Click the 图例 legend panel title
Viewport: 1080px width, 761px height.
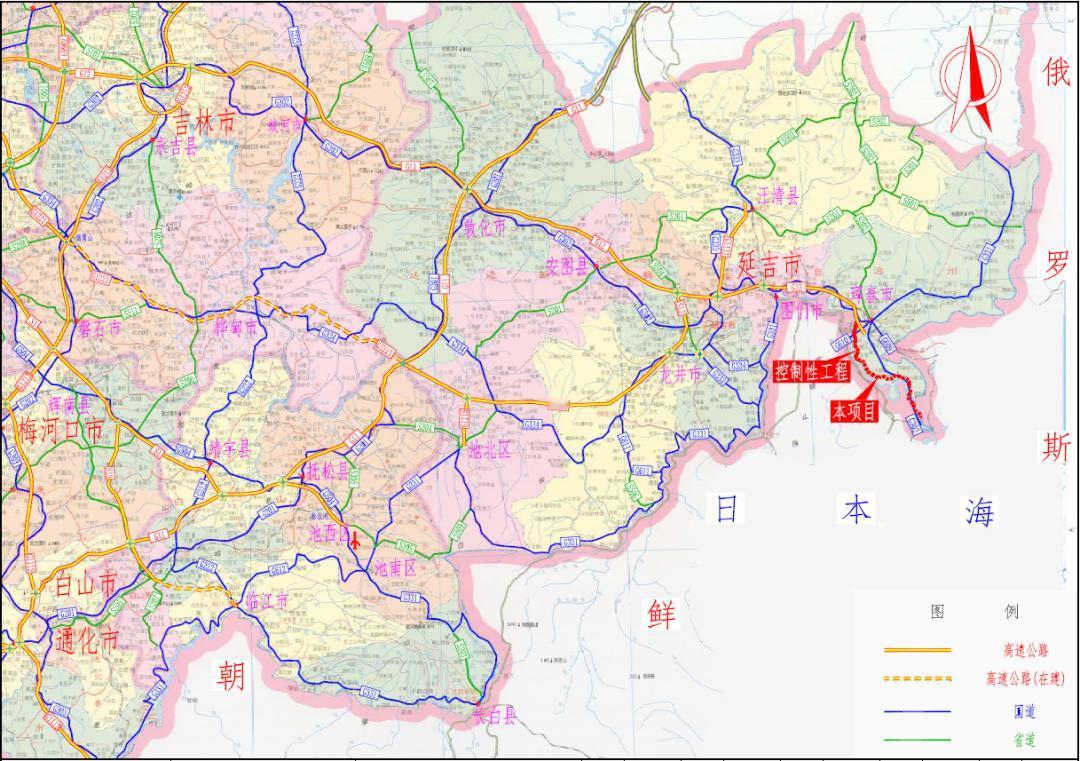pos(975,610)
